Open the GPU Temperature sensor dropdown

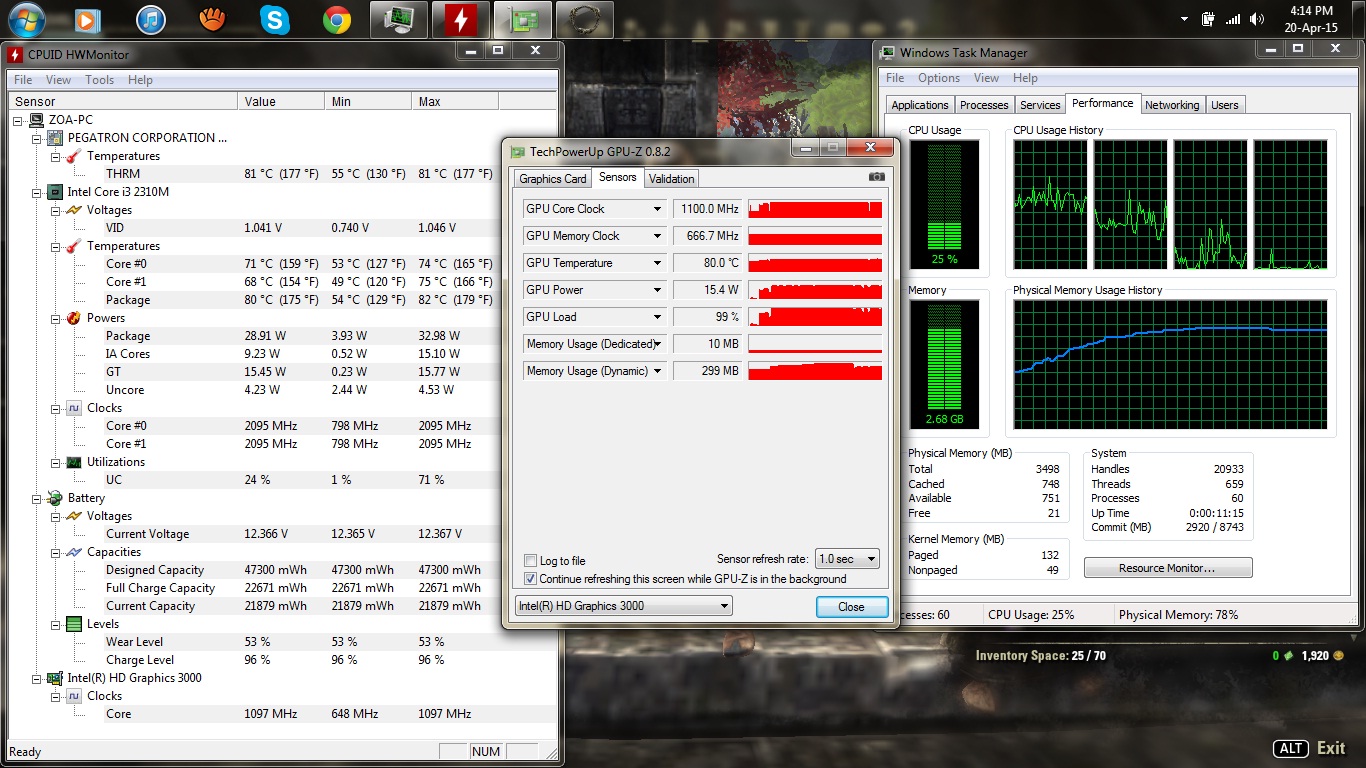[x=657, y=263]
